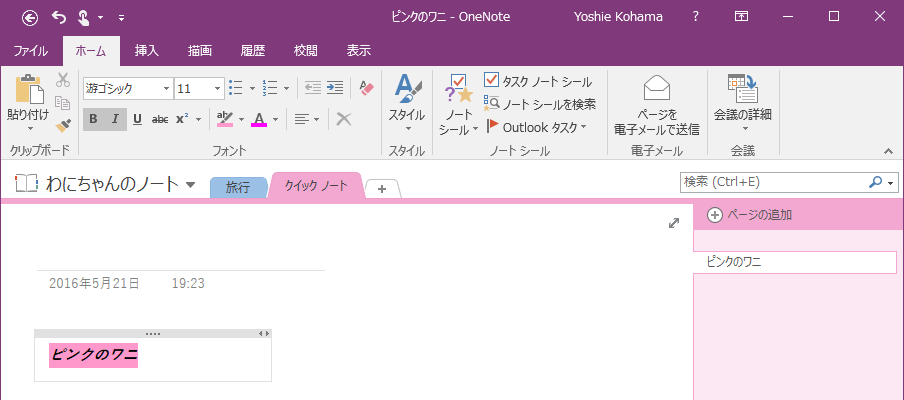Click the time 19:23
Screen dimensions: 904x400
[x=188, y=284]
